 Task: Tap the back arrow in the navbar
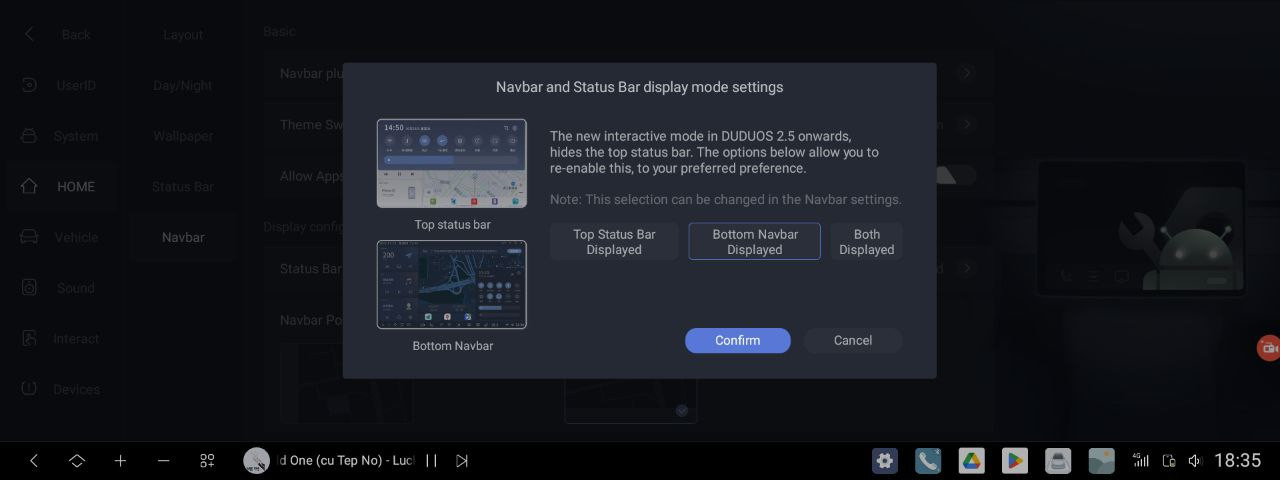(34, 461)
